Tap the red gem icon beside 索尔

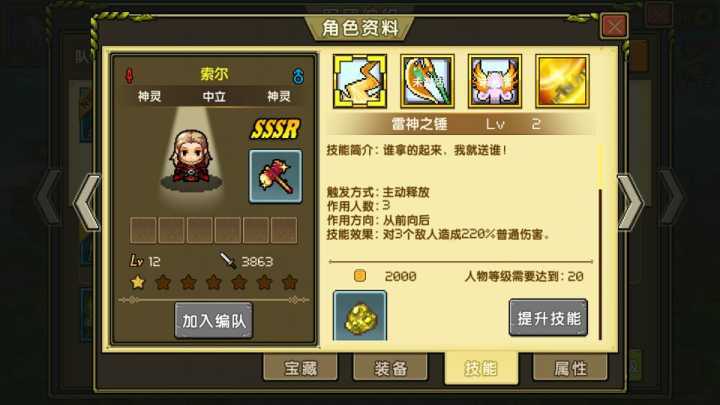(129, 76)
